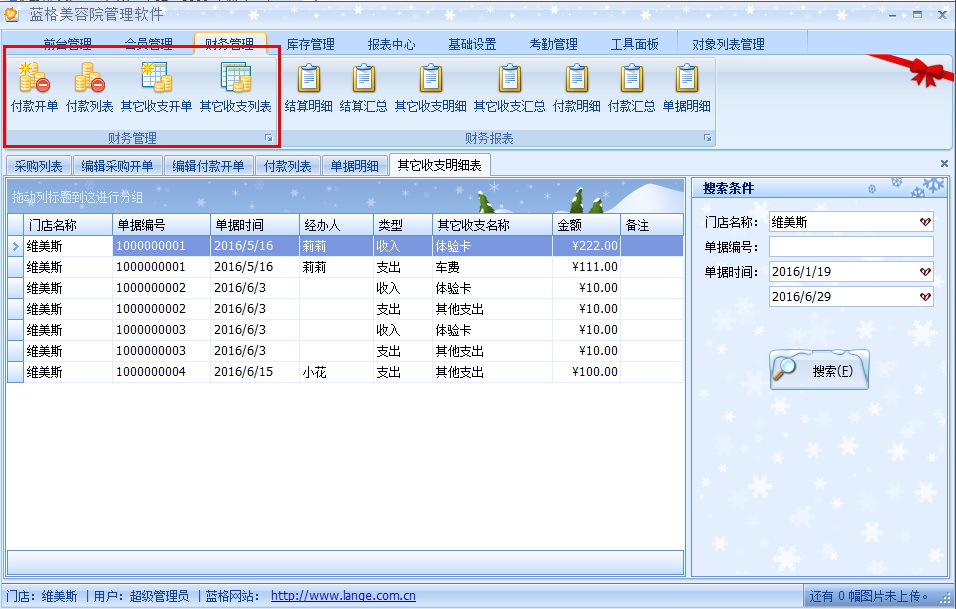Expand the 门店名称 dropdown in search panel
The width and height of the screenshot is (956, 609).
[x=925, y=222]
